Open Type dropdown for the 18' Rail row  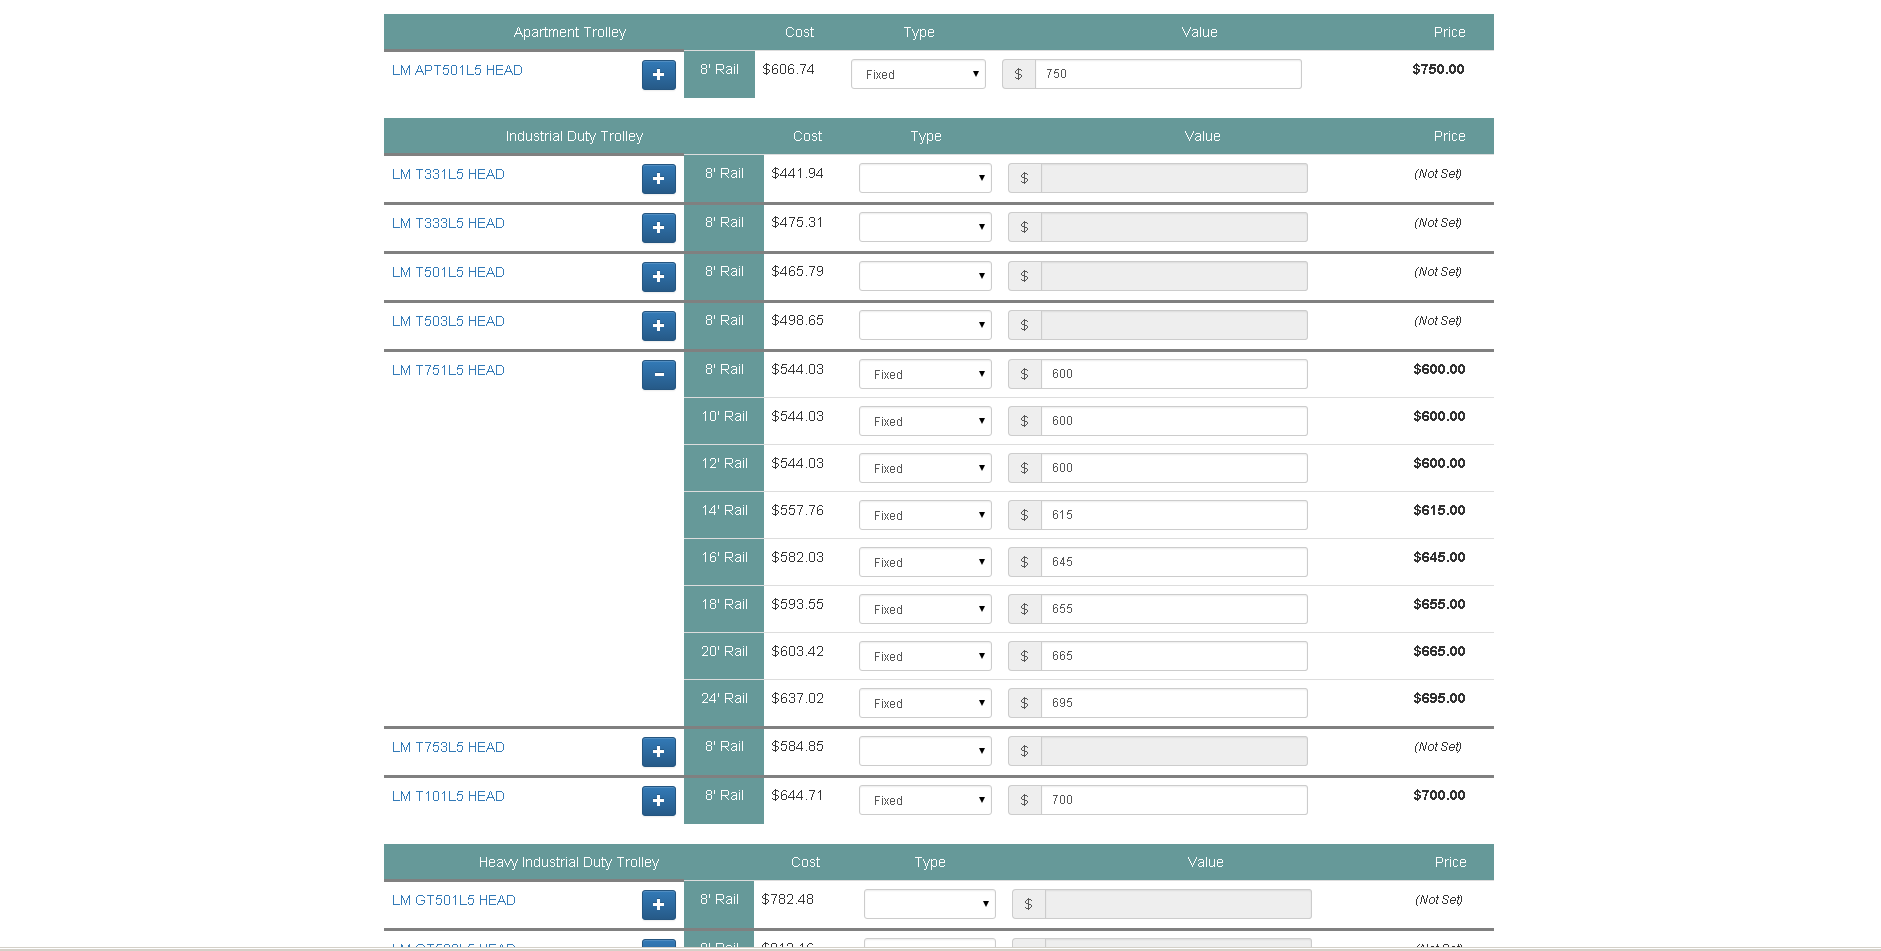tap(925, 609)
